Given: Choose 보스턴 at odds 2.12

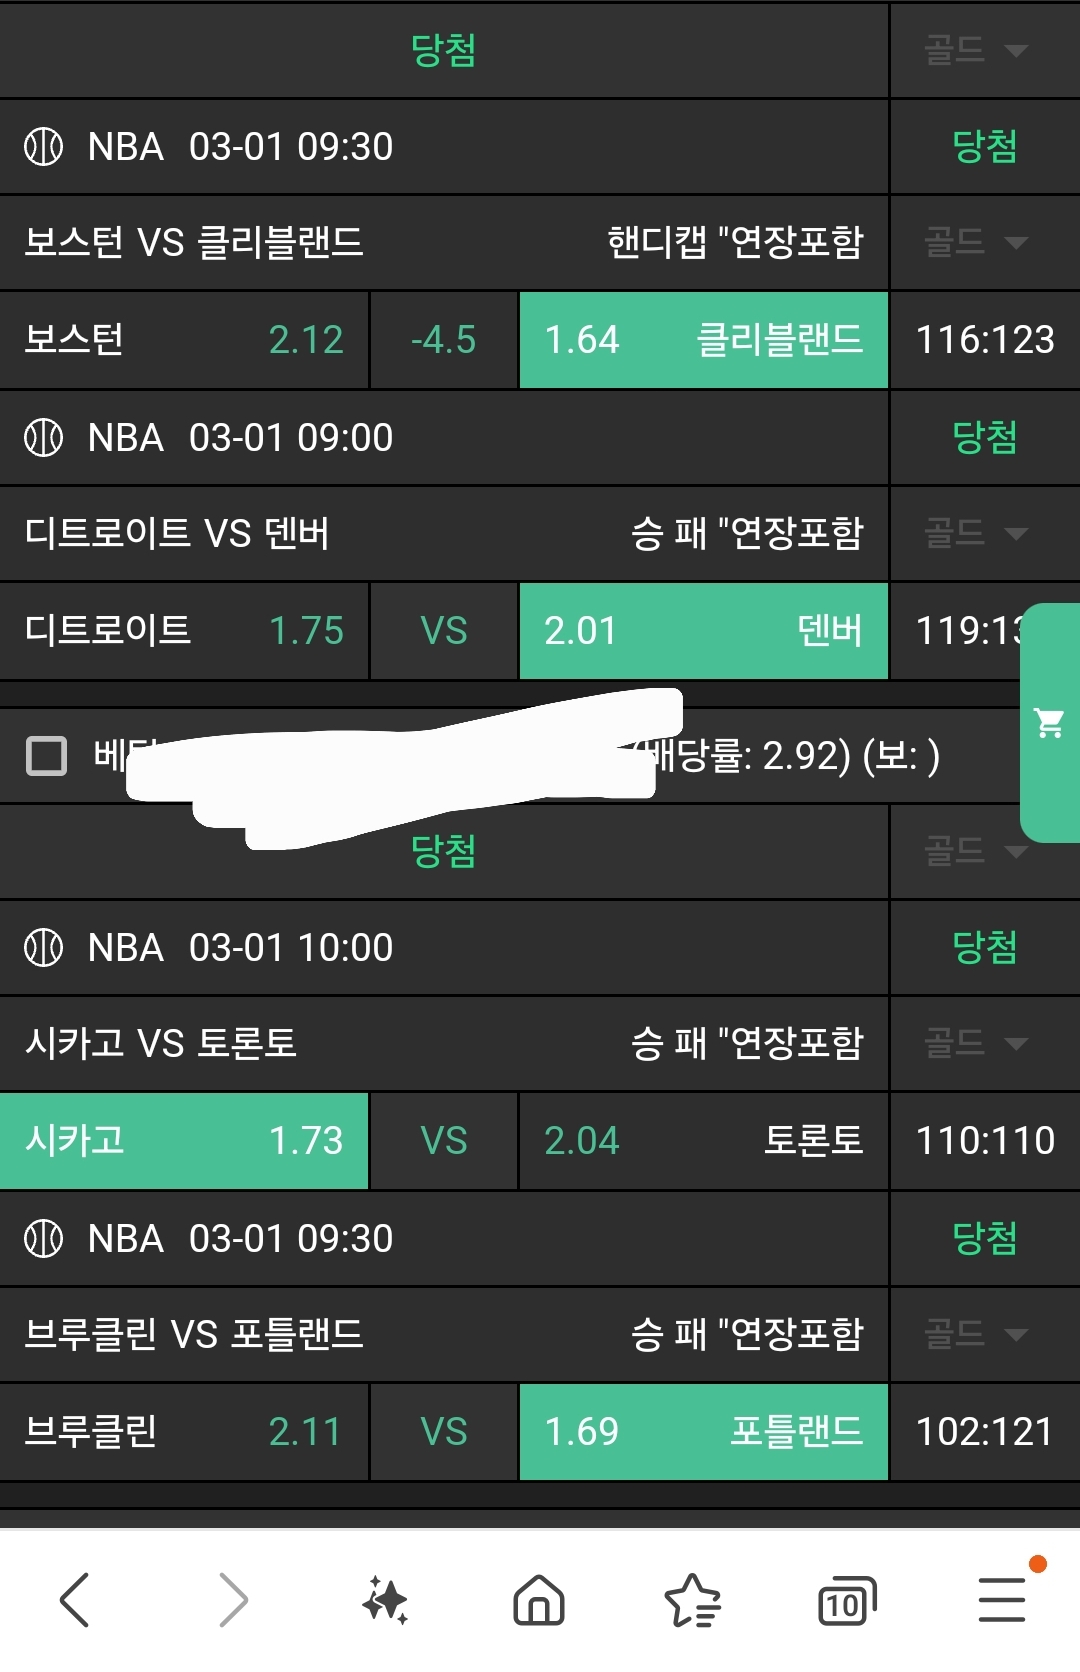Looking at the screenshot, I should (x=184, y=340).
